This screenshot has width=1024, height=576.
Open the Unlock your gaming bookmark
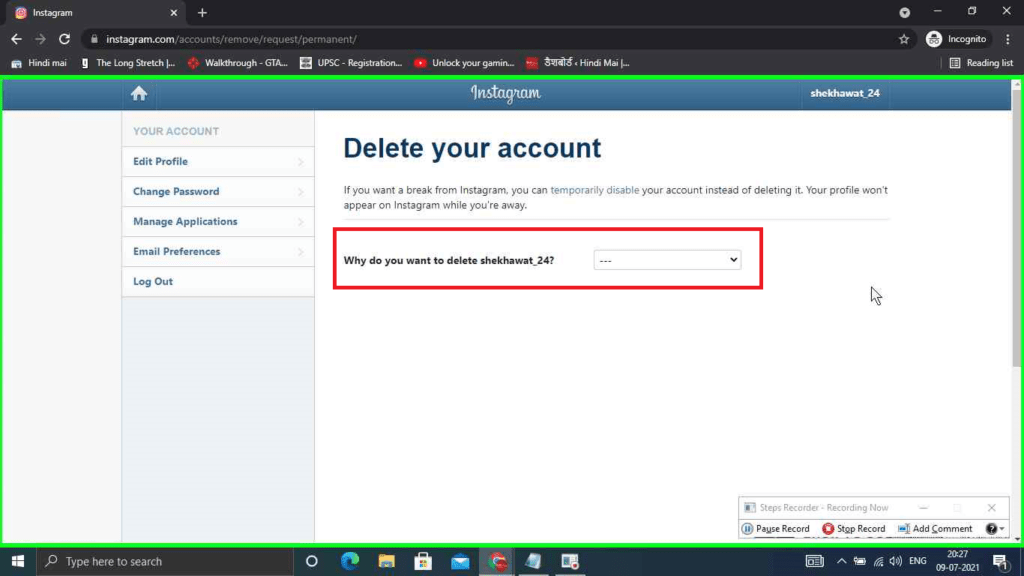point(464,63)
